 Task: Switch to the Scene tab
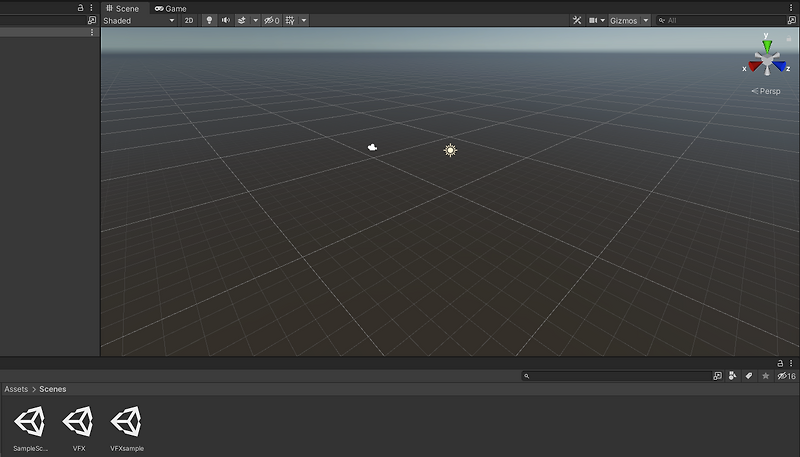point(122,8)
